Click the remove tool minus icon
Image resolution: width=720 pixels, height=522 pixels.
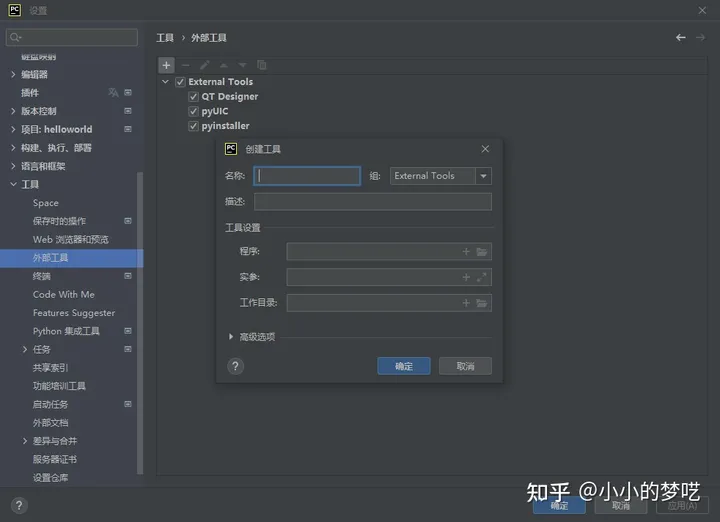[x=186, y=65]
